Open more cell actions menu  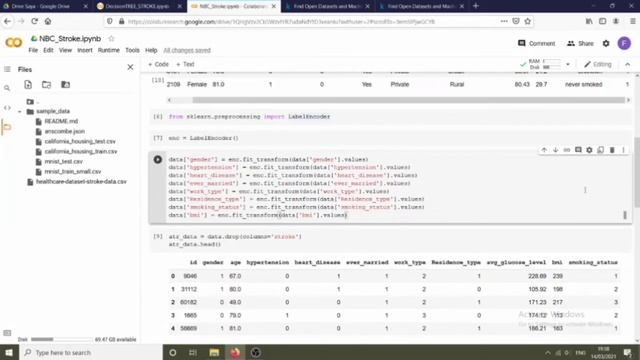pos(623,150)
